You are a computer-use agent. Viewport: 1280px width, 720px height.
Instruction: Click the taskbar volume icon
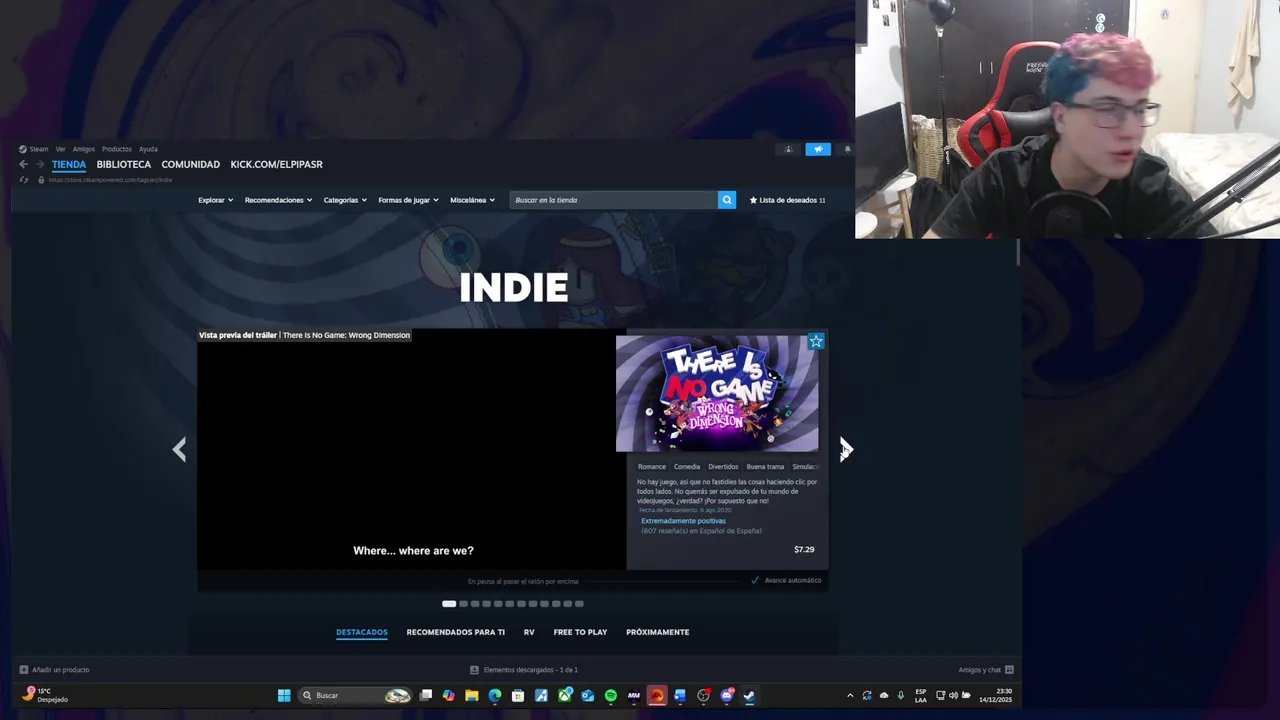[x=953, y=695]
